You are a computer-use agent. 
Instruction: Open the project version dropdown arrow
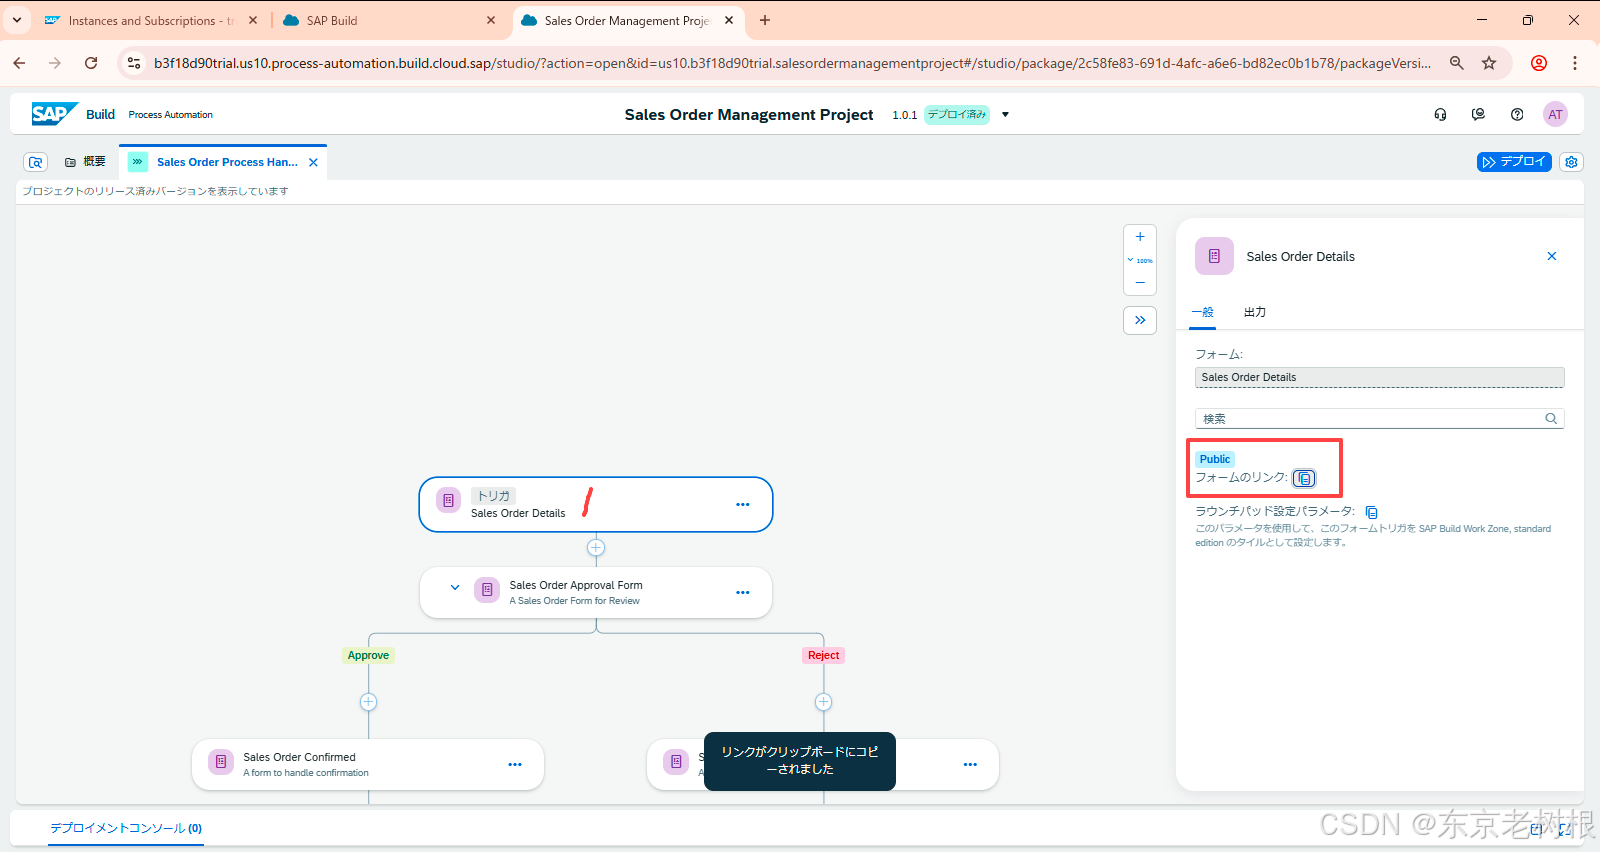(x=1005, y=115)
